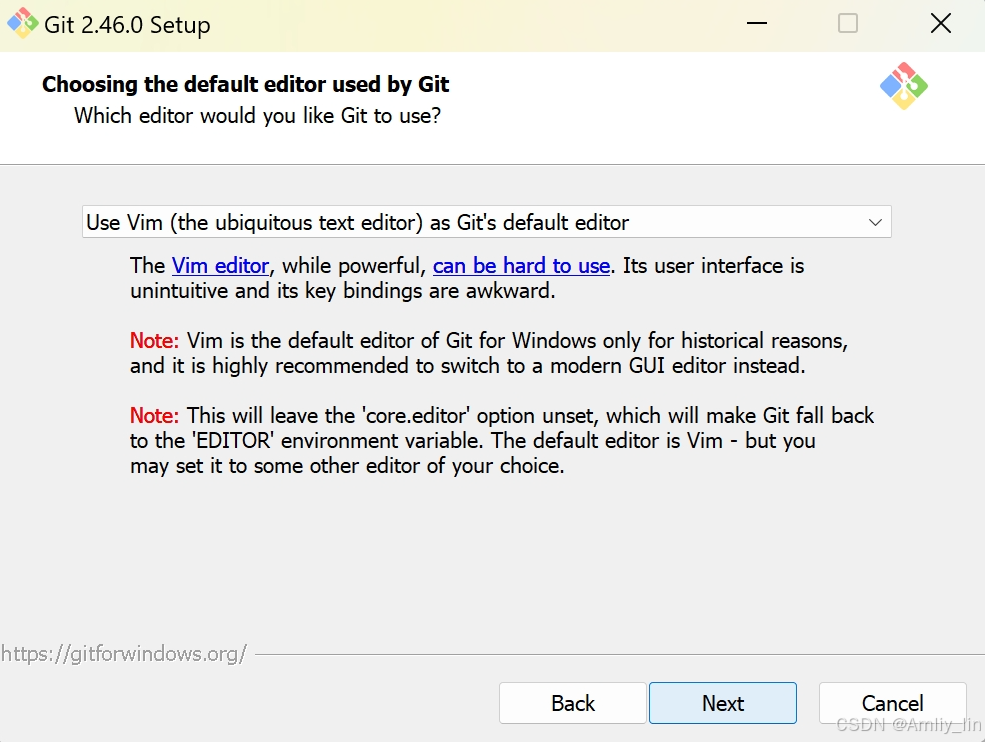Proceed with the Next button
Screen dimensions: 985x742
click(722, 703)
